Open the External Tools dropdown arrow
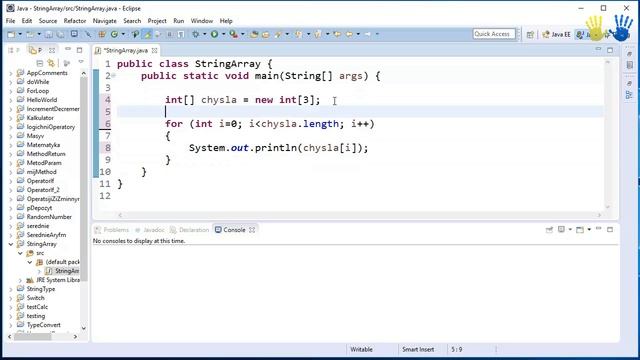This screenshot has width=640, height=360. click(x=242, y=34)
